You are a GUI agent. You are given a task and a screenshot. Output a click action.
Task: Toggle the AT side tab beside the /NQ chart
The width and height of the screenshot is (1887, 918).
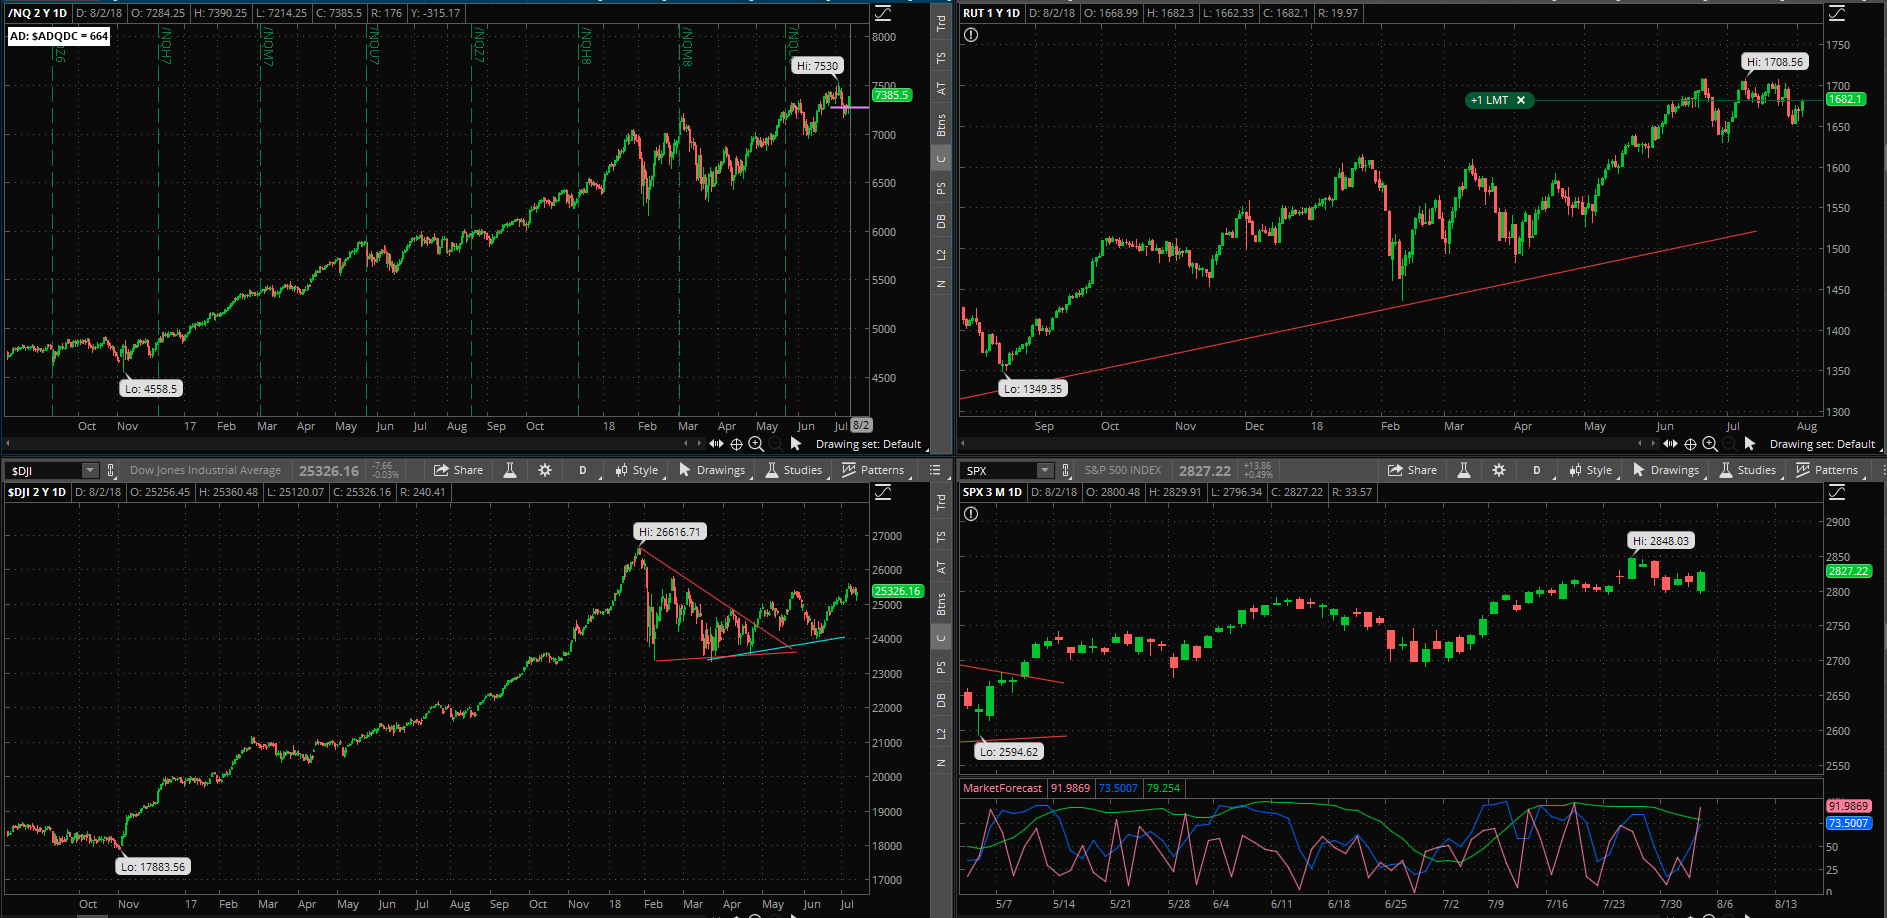click(941, 89)
